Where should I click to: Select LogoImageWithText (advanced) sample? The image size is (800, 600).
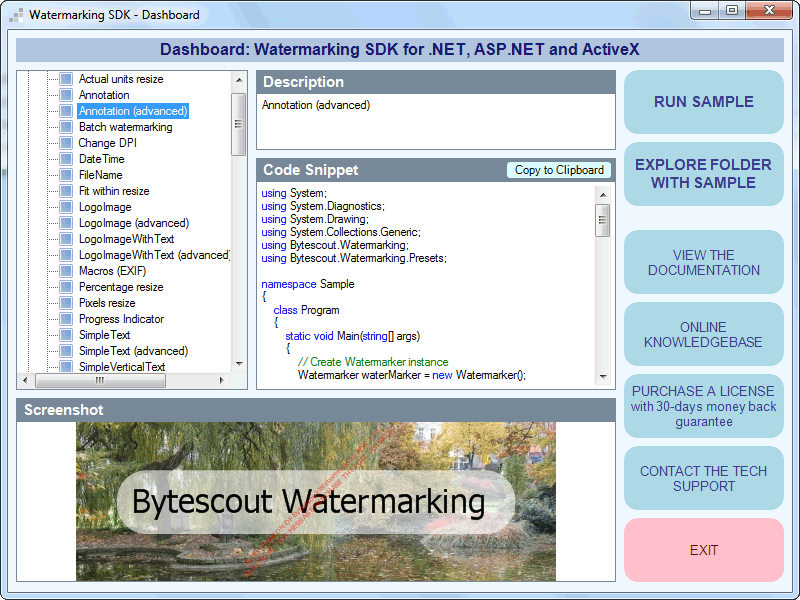tap(154, 255)
